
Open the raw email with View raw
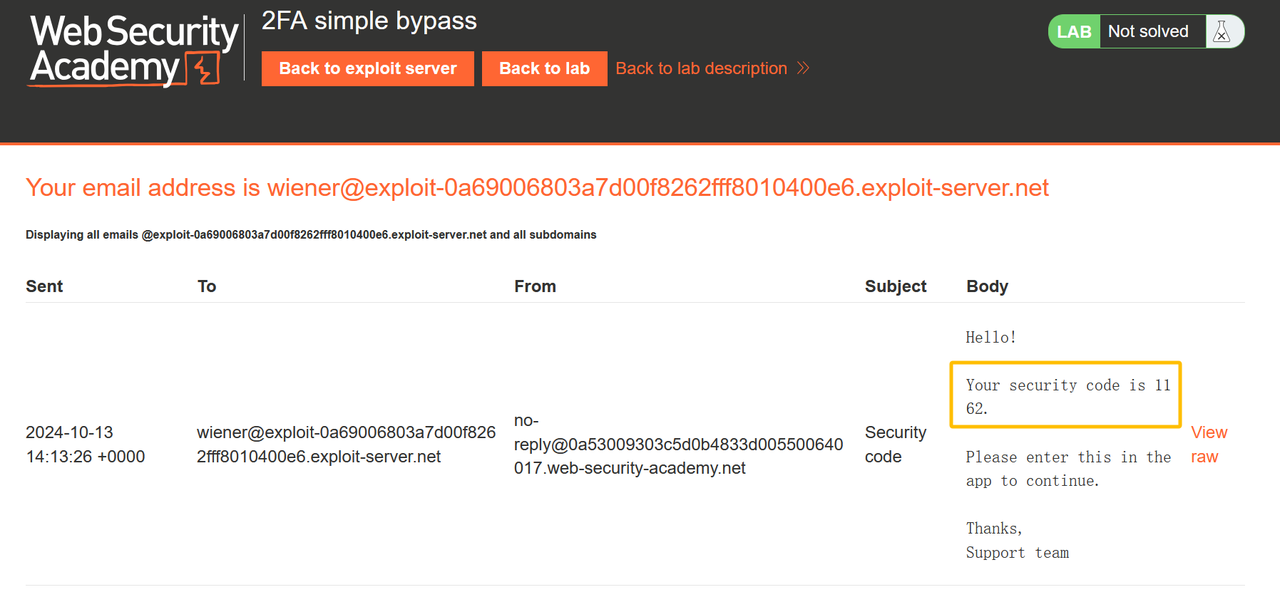(1207, 444)
